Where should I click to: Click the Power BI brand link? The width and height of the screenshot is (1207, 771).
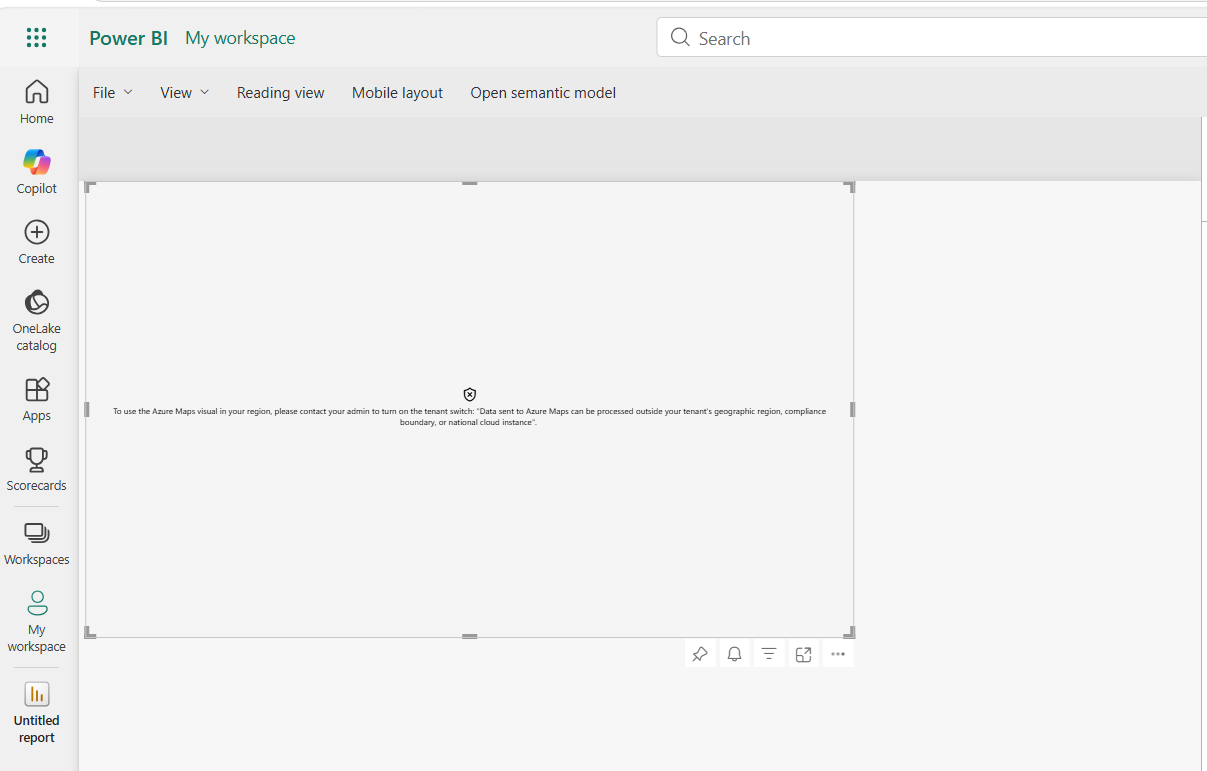pyautogui.click(x=129, y=38)
